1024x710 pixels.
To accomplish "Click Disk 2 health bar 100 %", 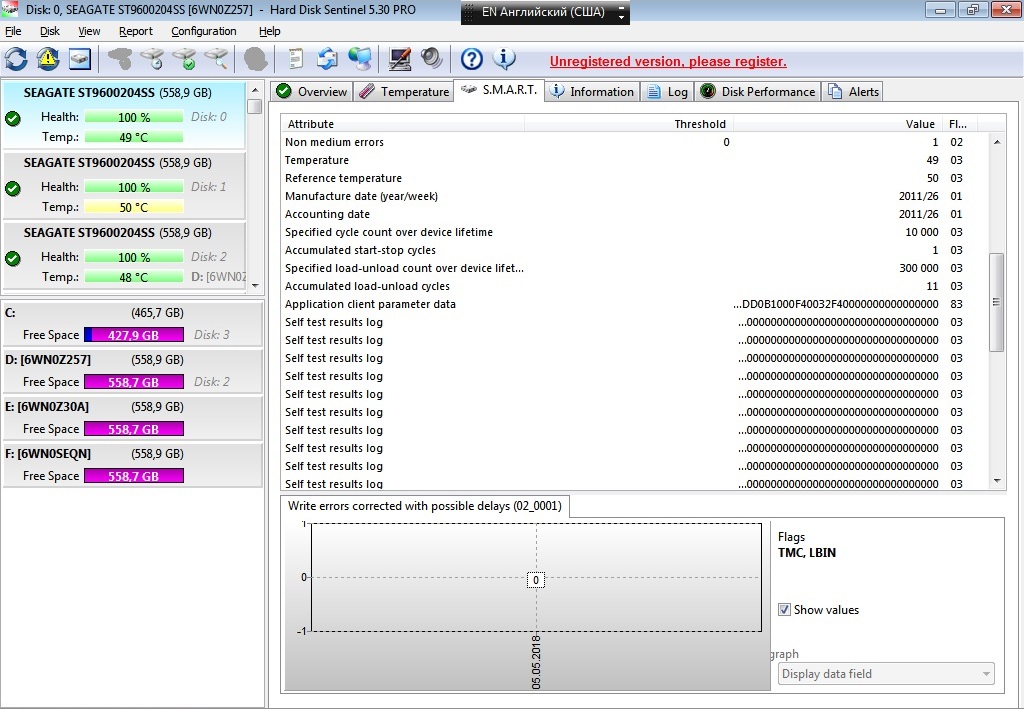I will point(134,257).
